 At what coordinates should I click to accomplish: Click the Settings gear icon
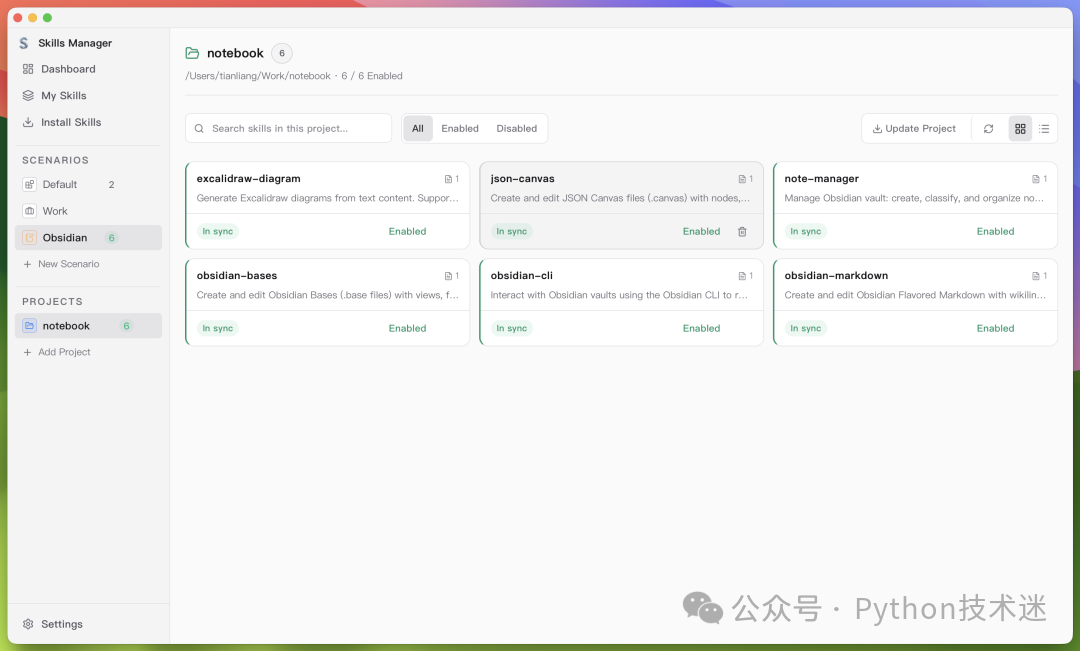[28, 624]
